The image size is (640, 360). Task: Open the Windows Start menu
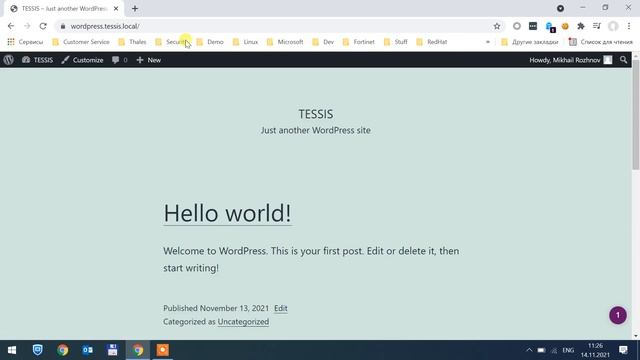tap(12, 350)
